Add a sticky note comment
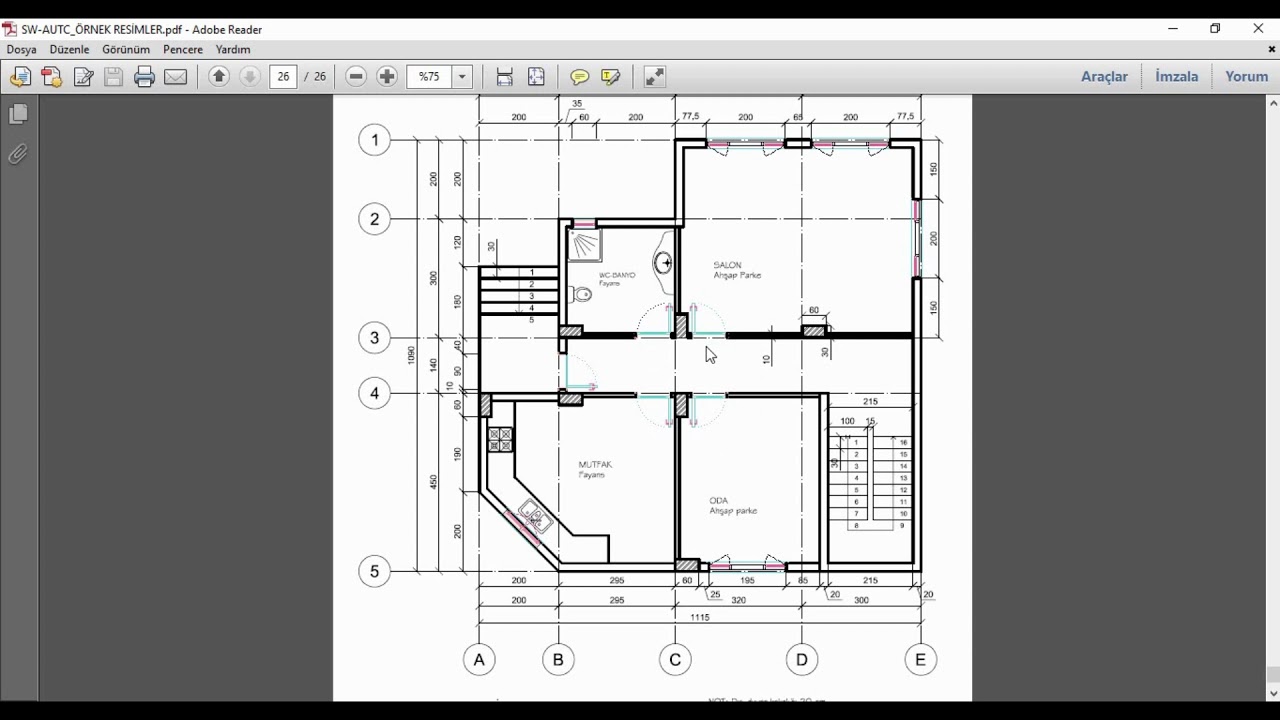Viewport: 1280px width, 720px height. click(579, 77)
